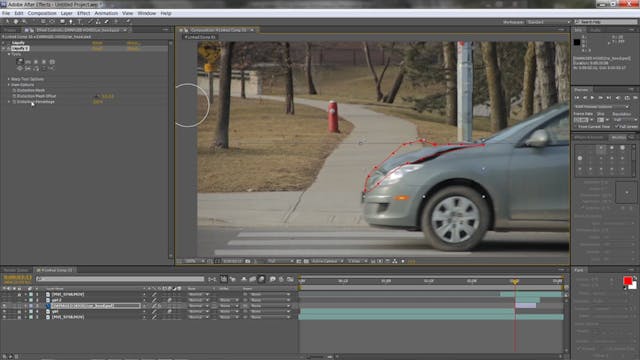Viewport: 640px width, 360px height.
Task: Jump to first frame in Preview panel
Action: point(577,98)
